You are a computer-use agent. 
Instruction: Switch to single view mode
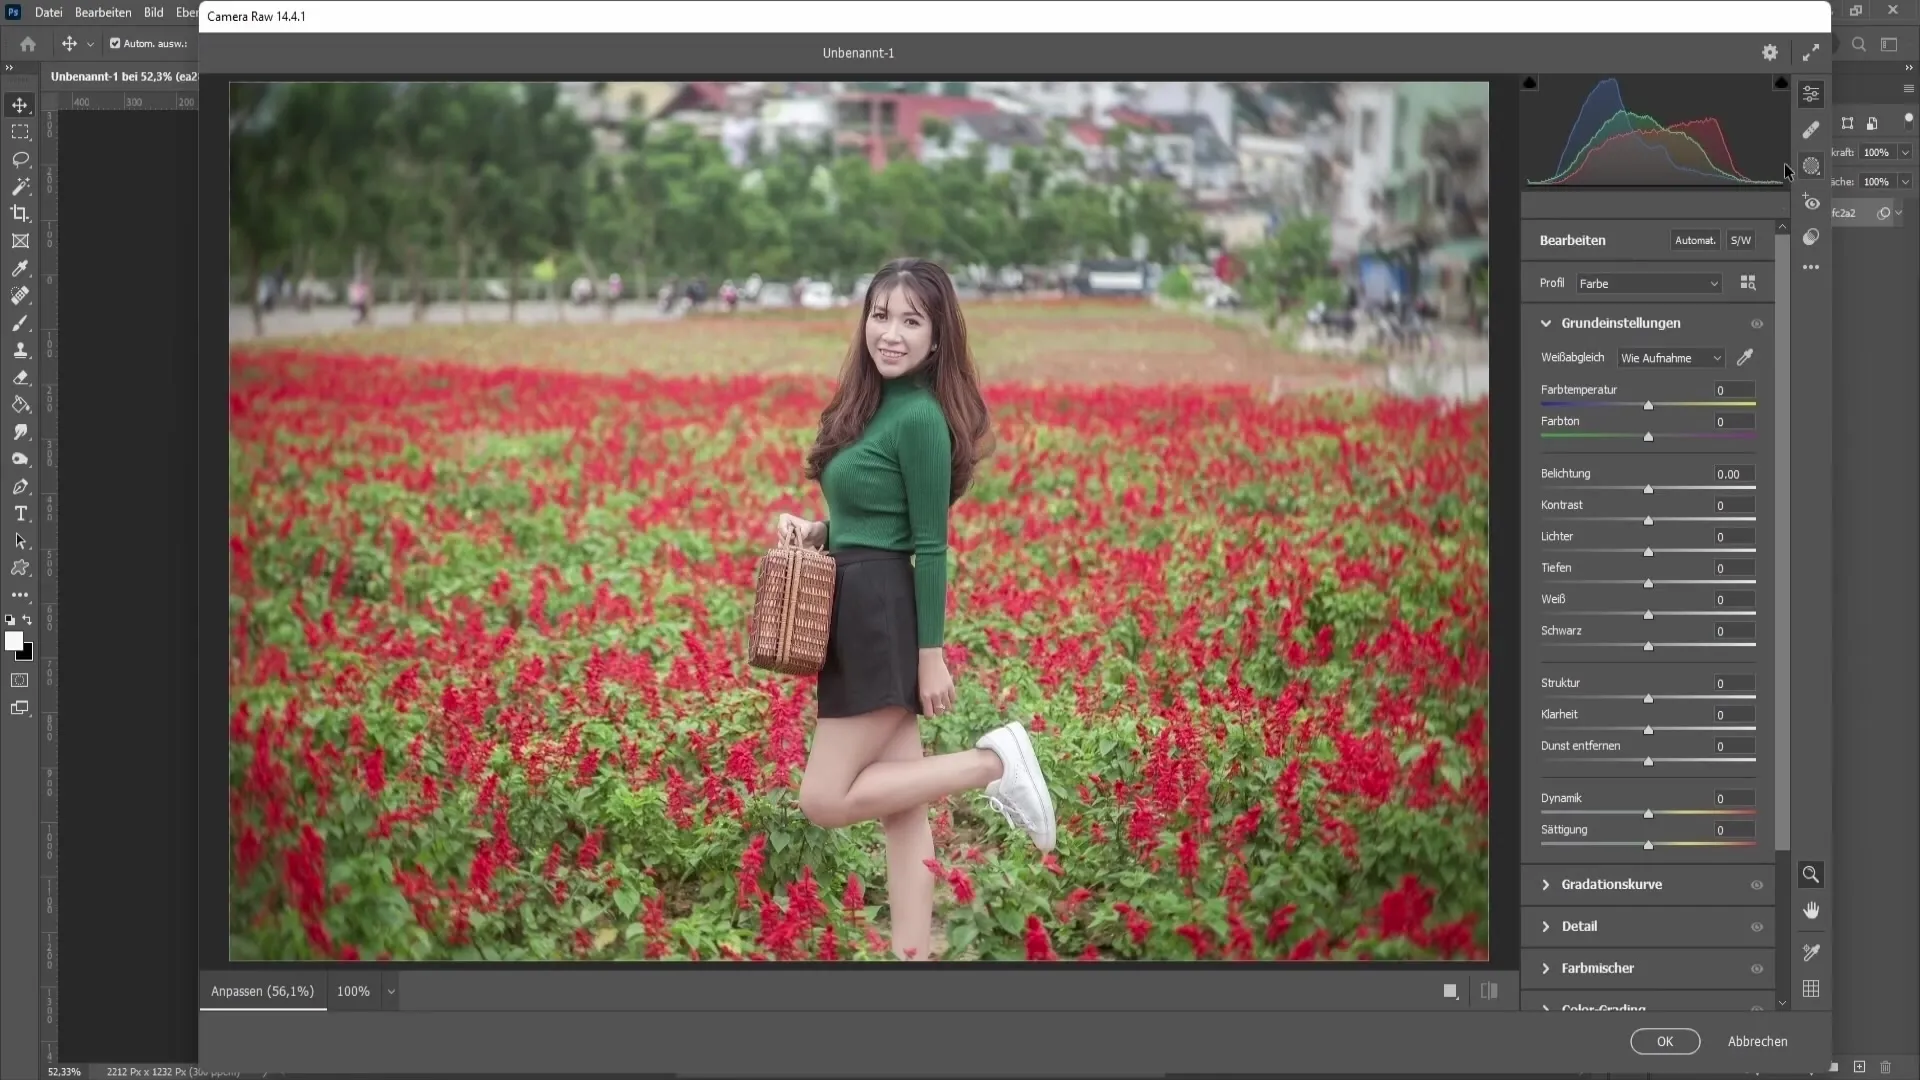[1450, 991]
